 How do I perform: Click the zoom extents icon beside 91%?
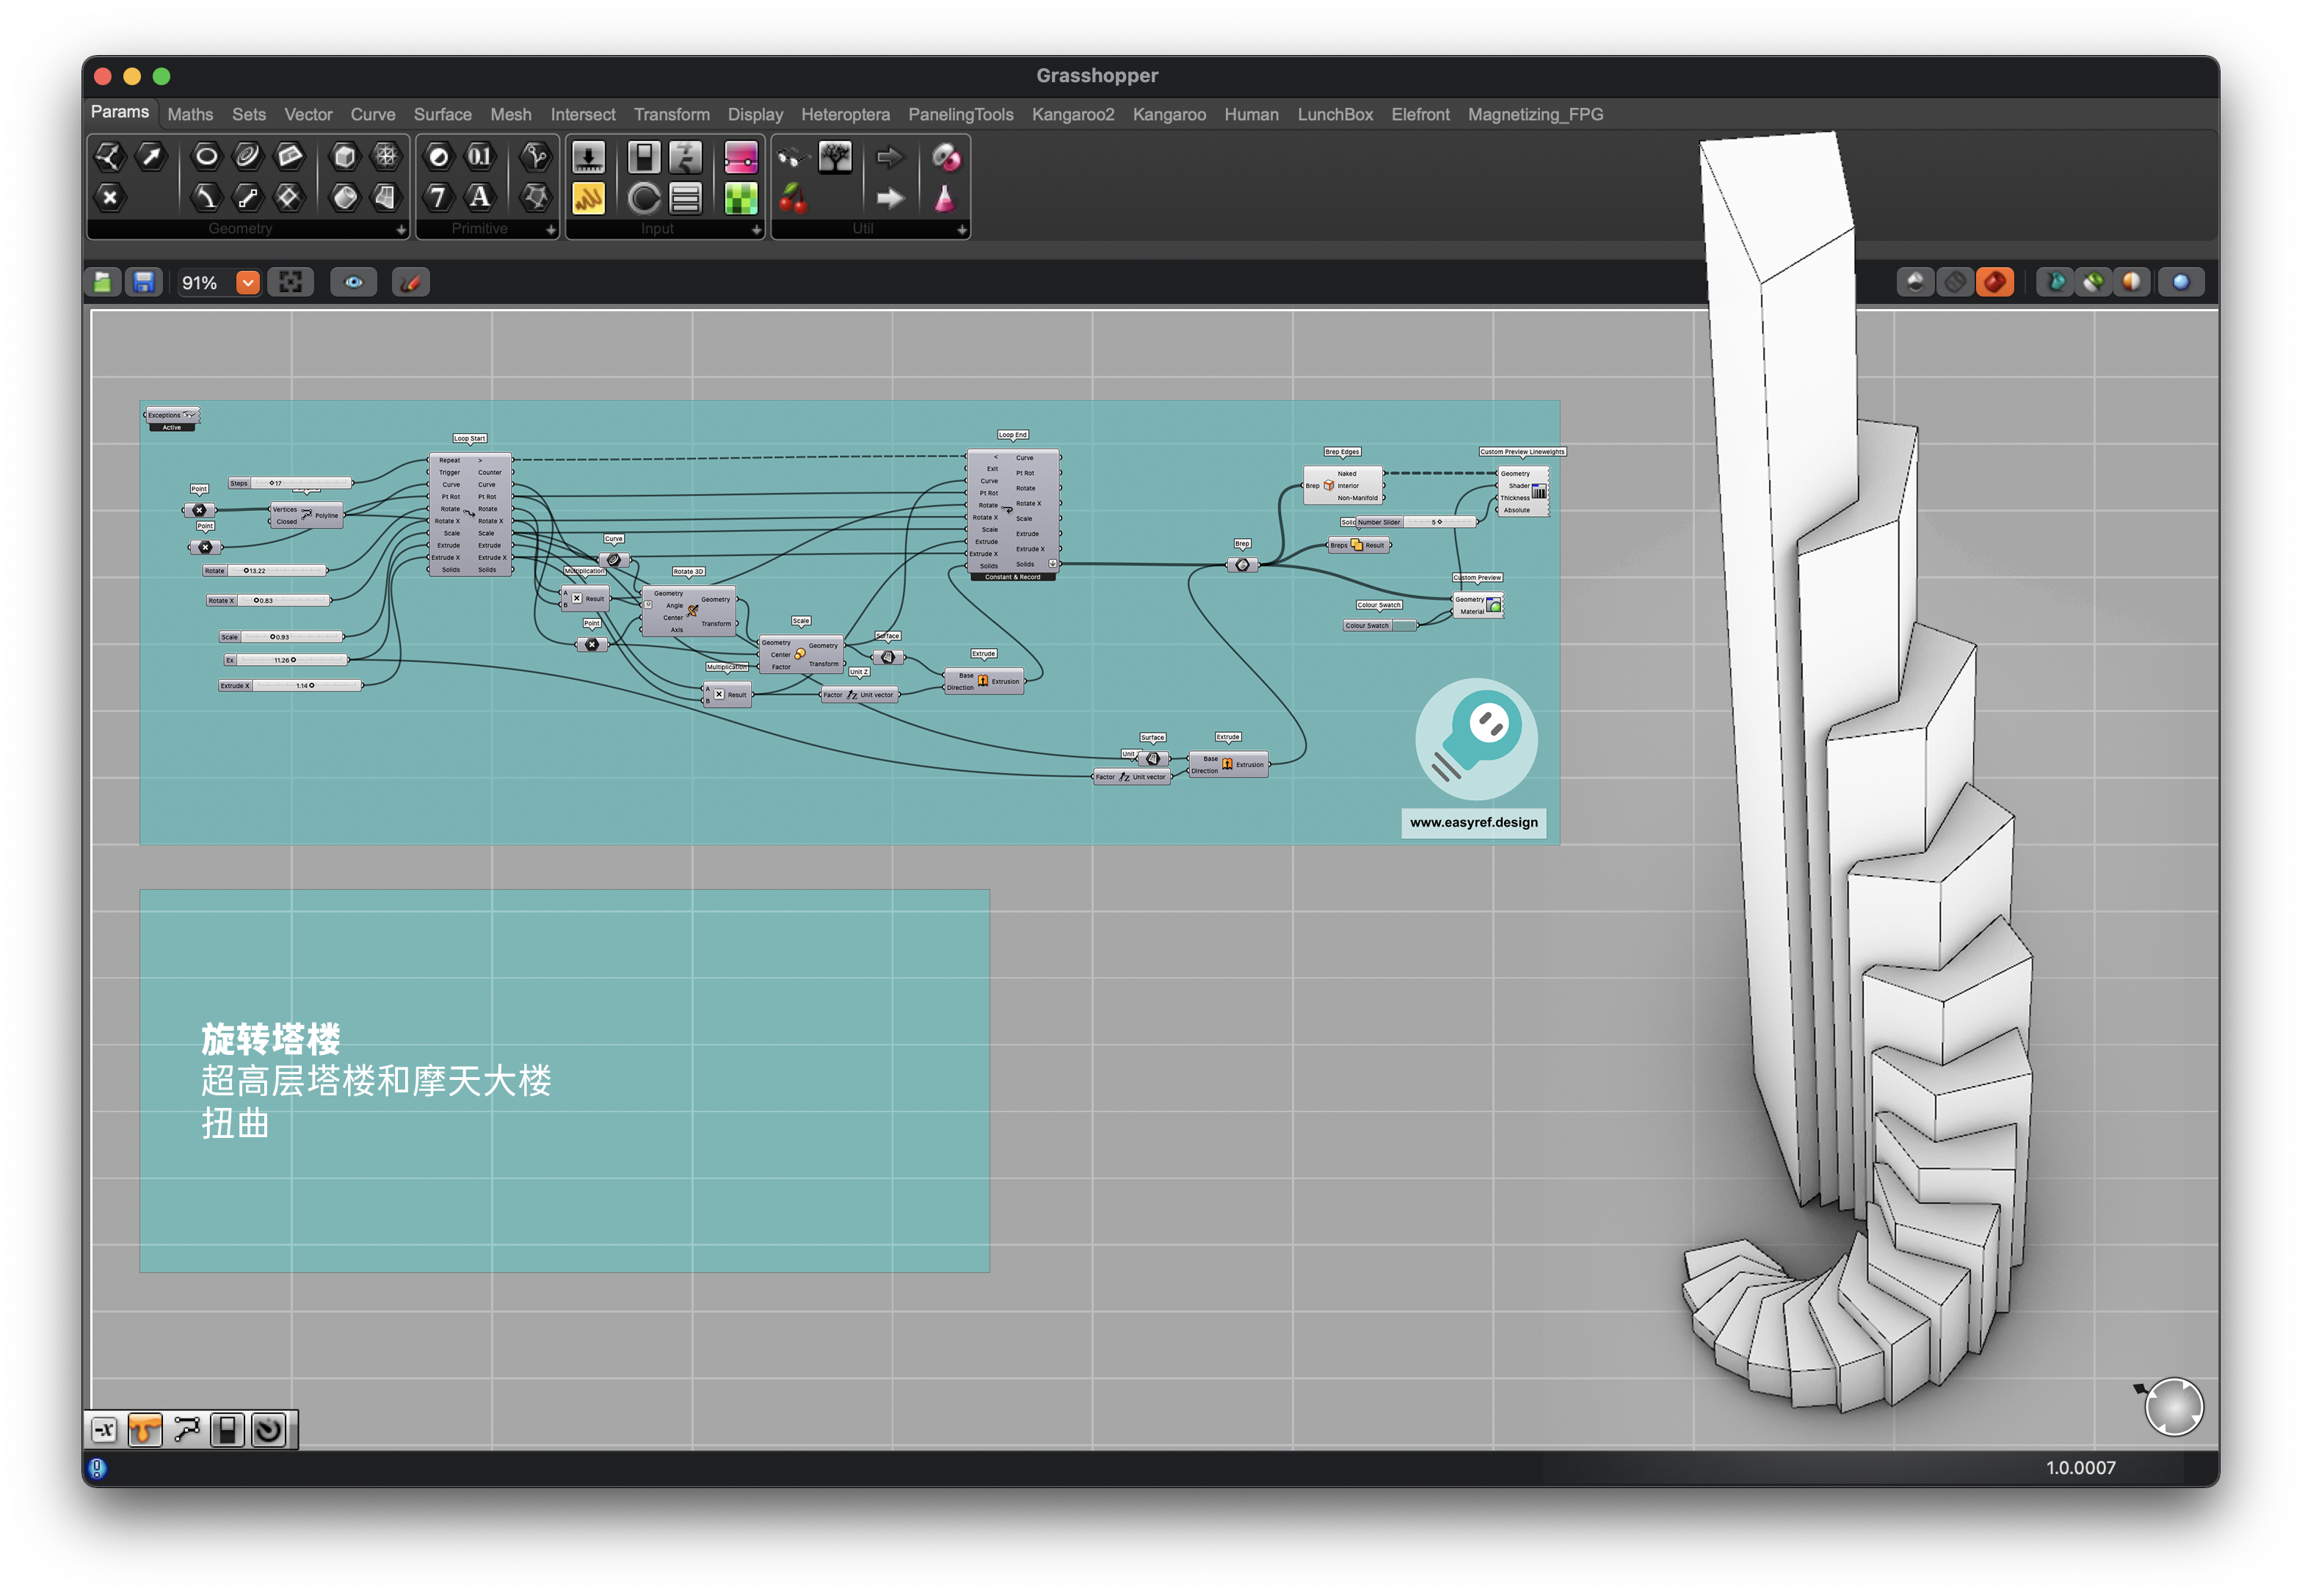[290, 283]
